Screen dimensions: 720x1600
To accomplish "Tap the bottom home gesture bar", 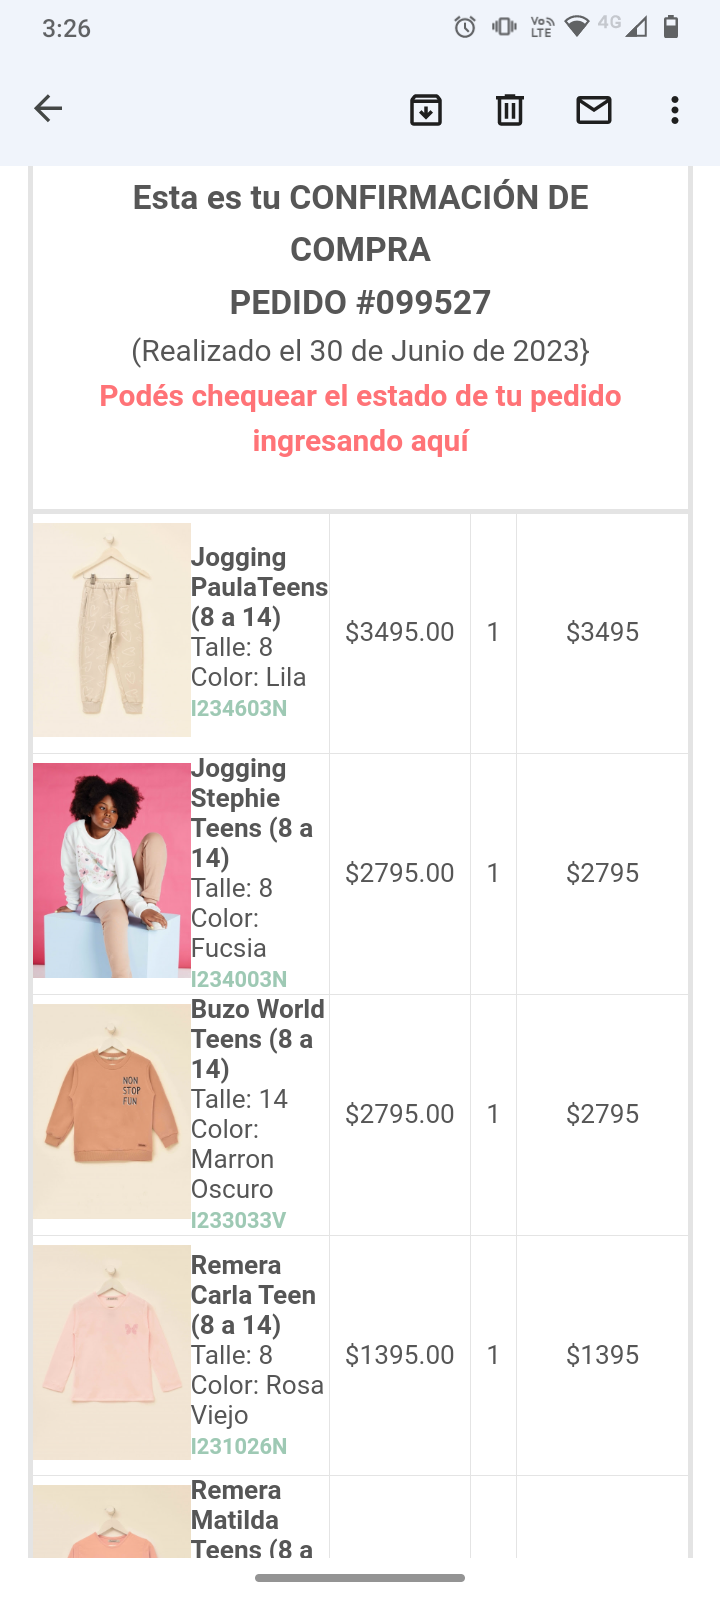I will point(360,1578).
